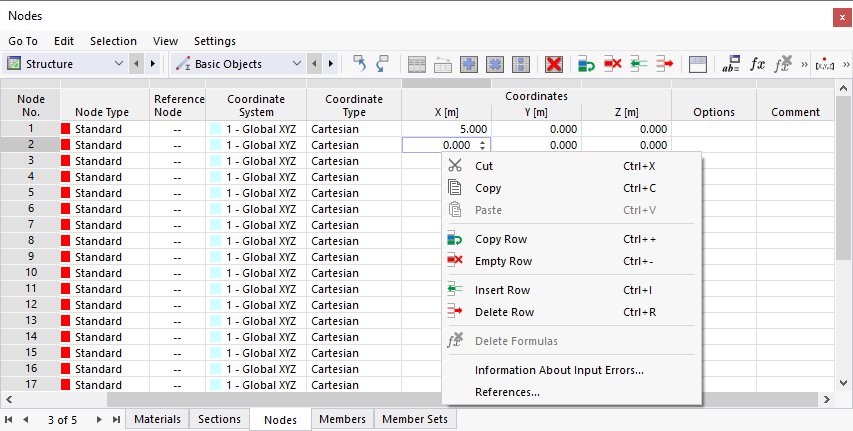Choose Insert Row from the context menu

tap(571, 291)
